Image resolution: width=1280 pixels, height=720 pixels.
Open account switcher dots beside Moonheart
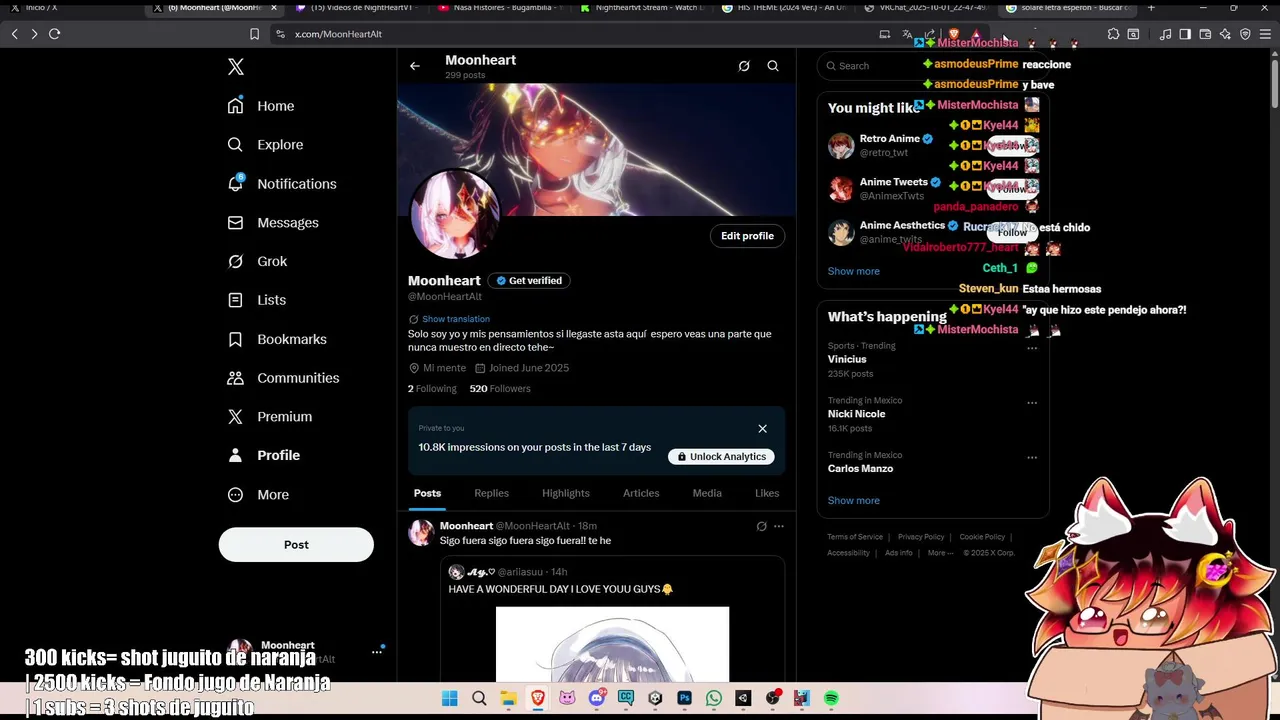coord(377,652)
